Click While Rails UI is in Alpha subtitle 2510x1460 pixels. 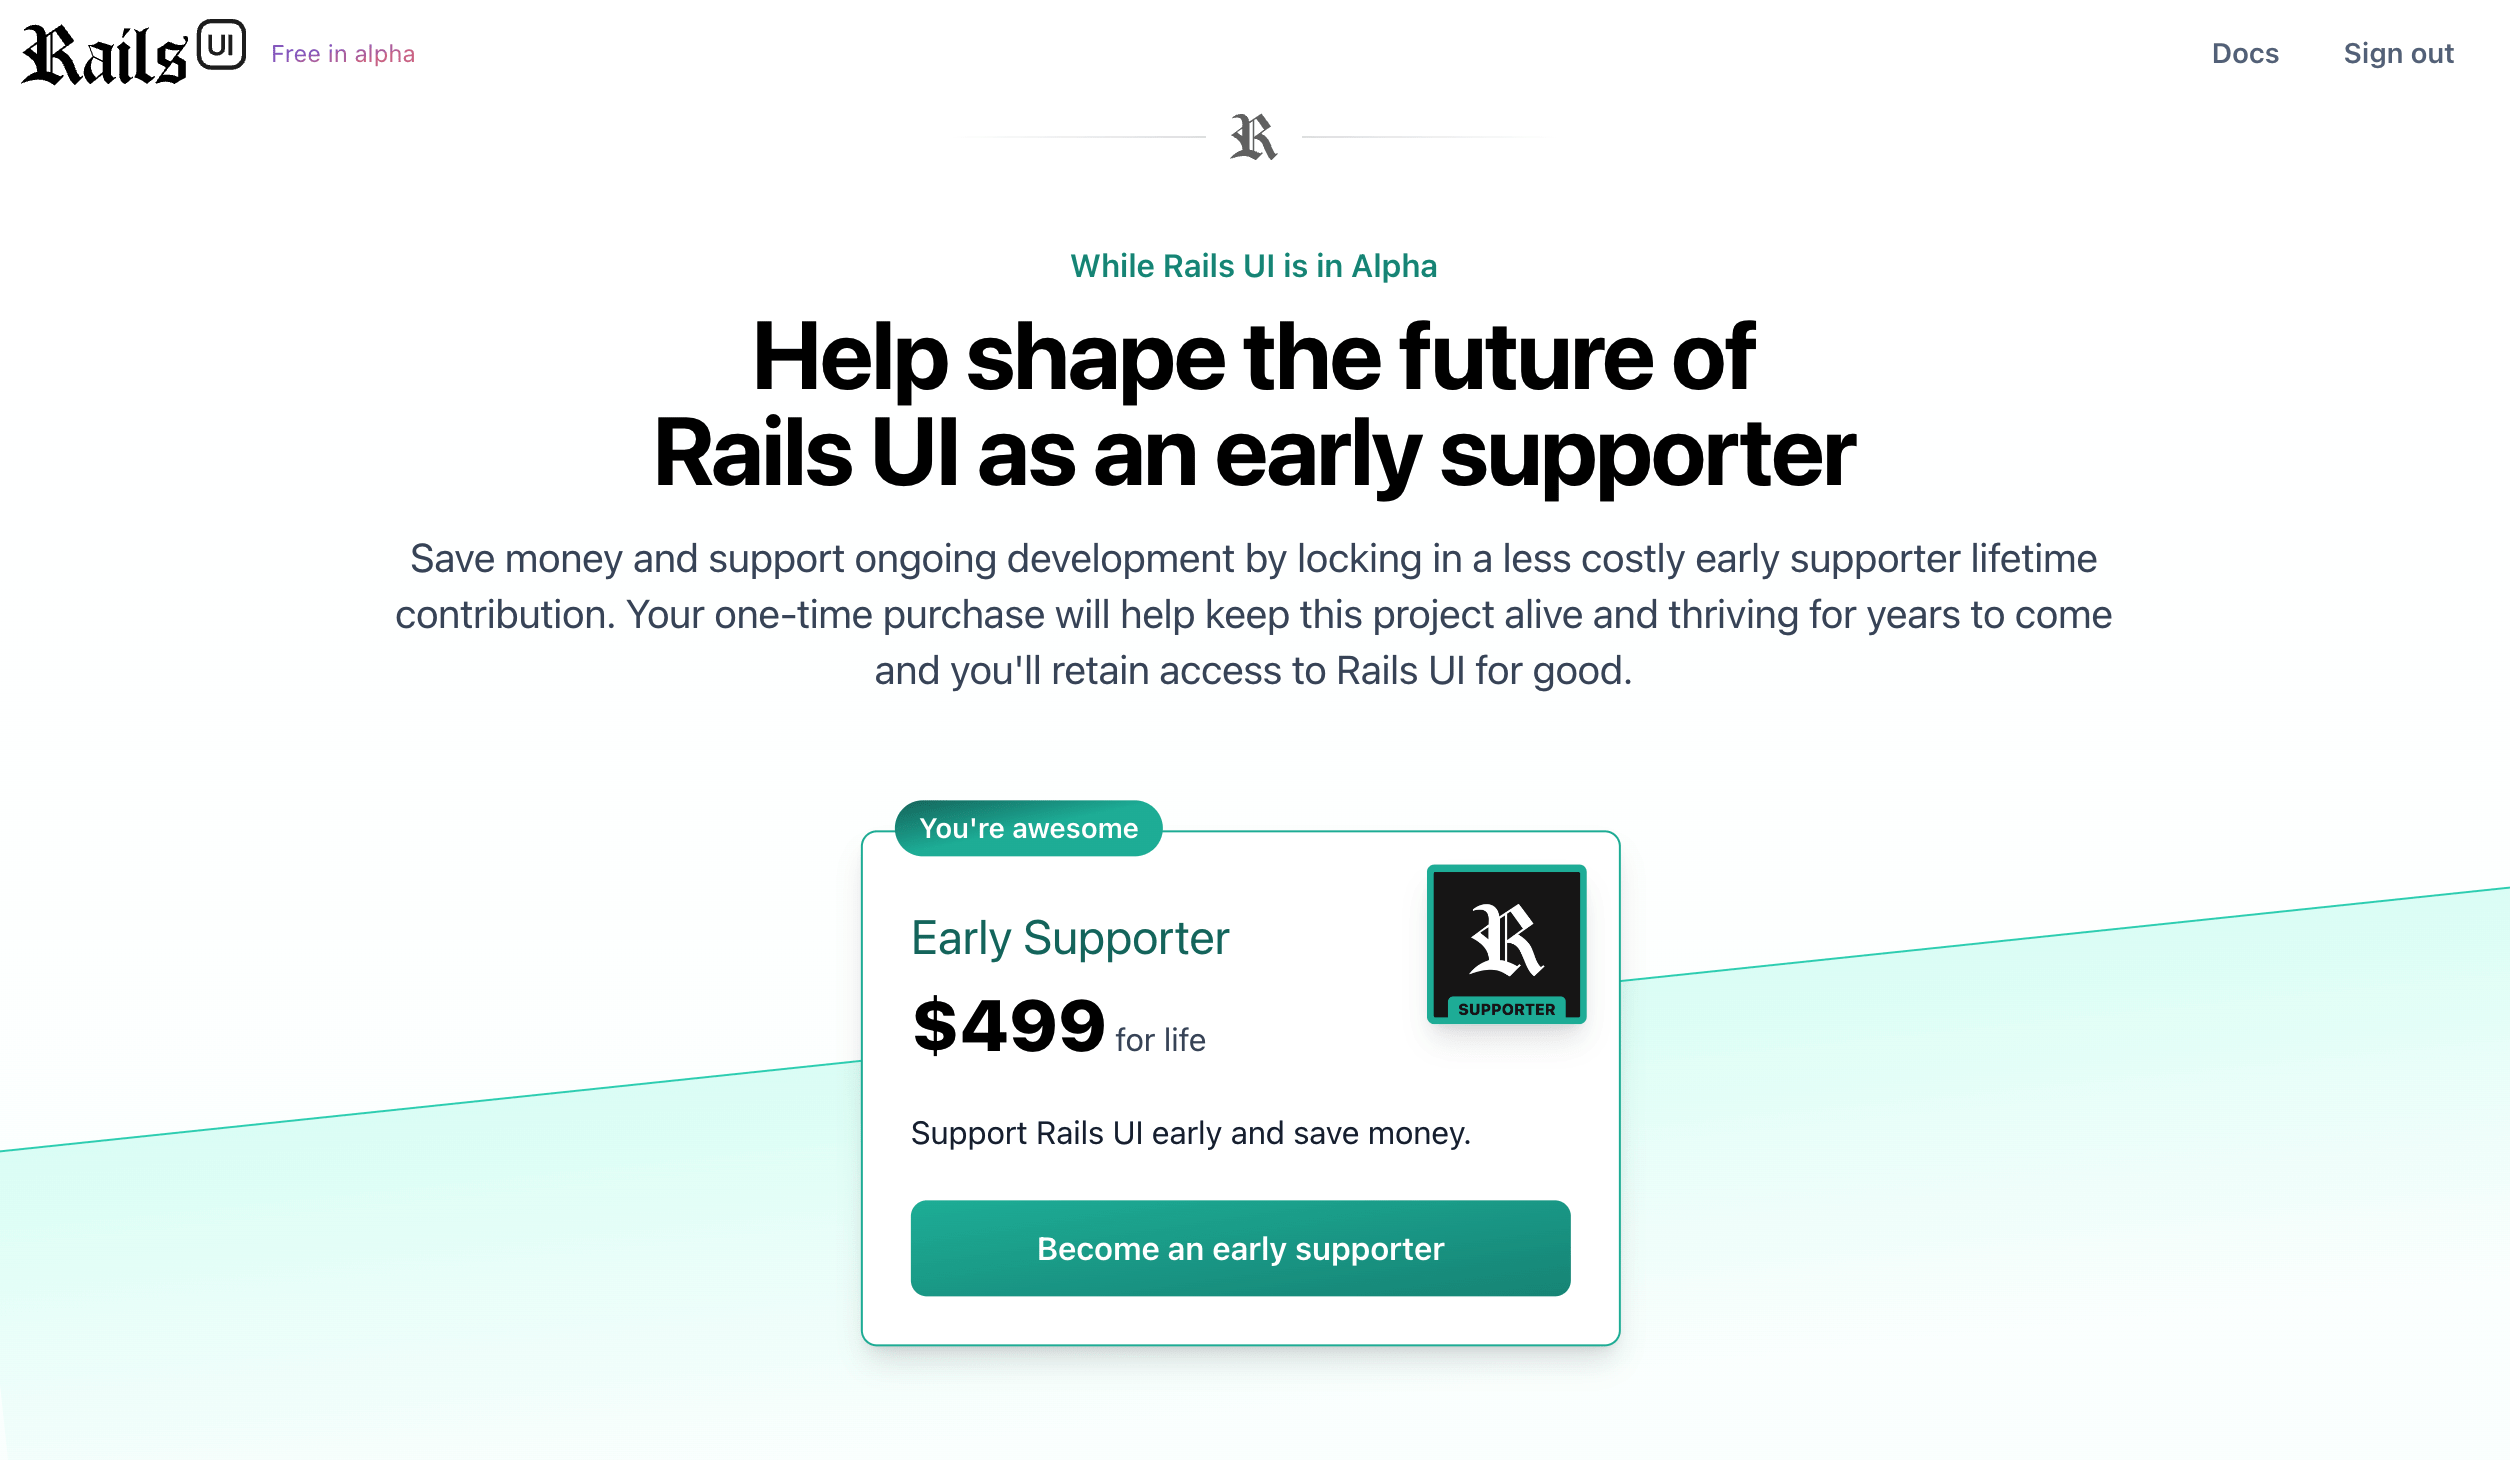(x=1254, y=266)
